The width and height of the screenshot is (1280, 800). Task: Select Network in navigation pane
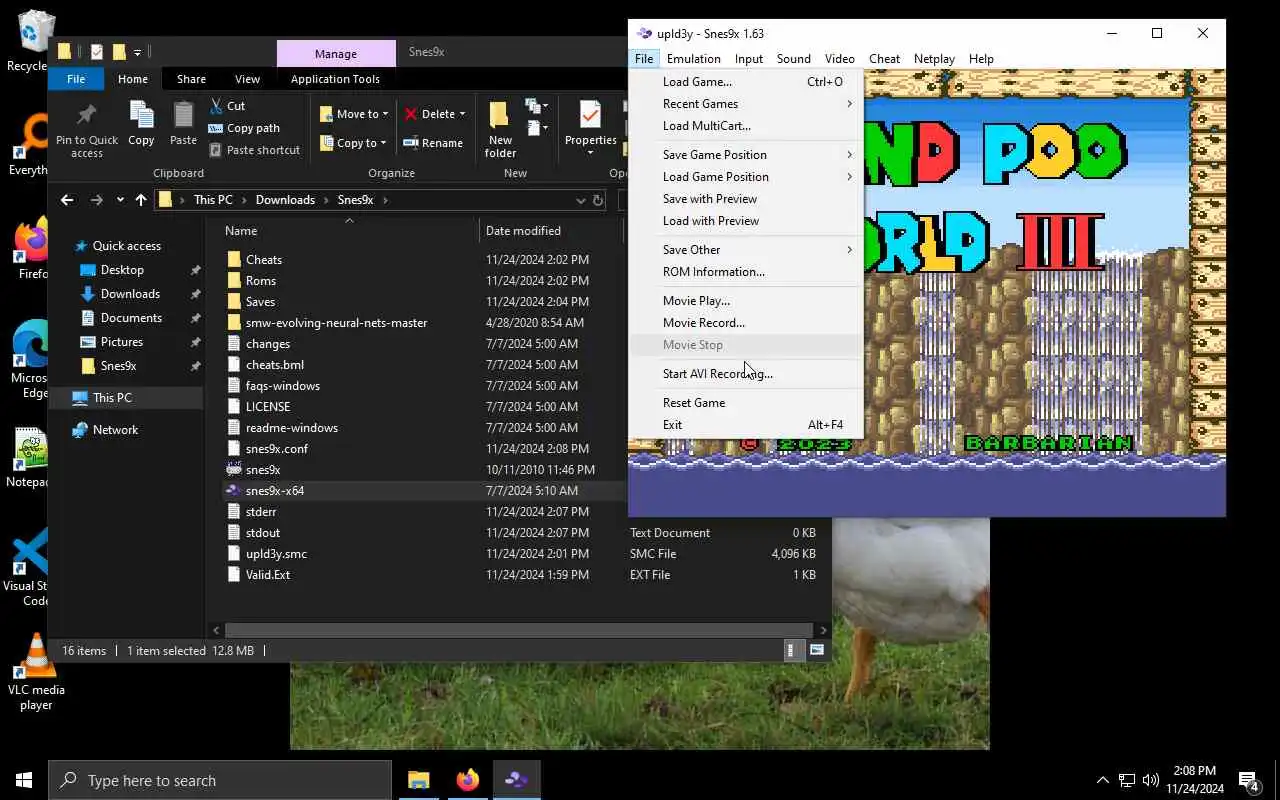tap(115, 430)
